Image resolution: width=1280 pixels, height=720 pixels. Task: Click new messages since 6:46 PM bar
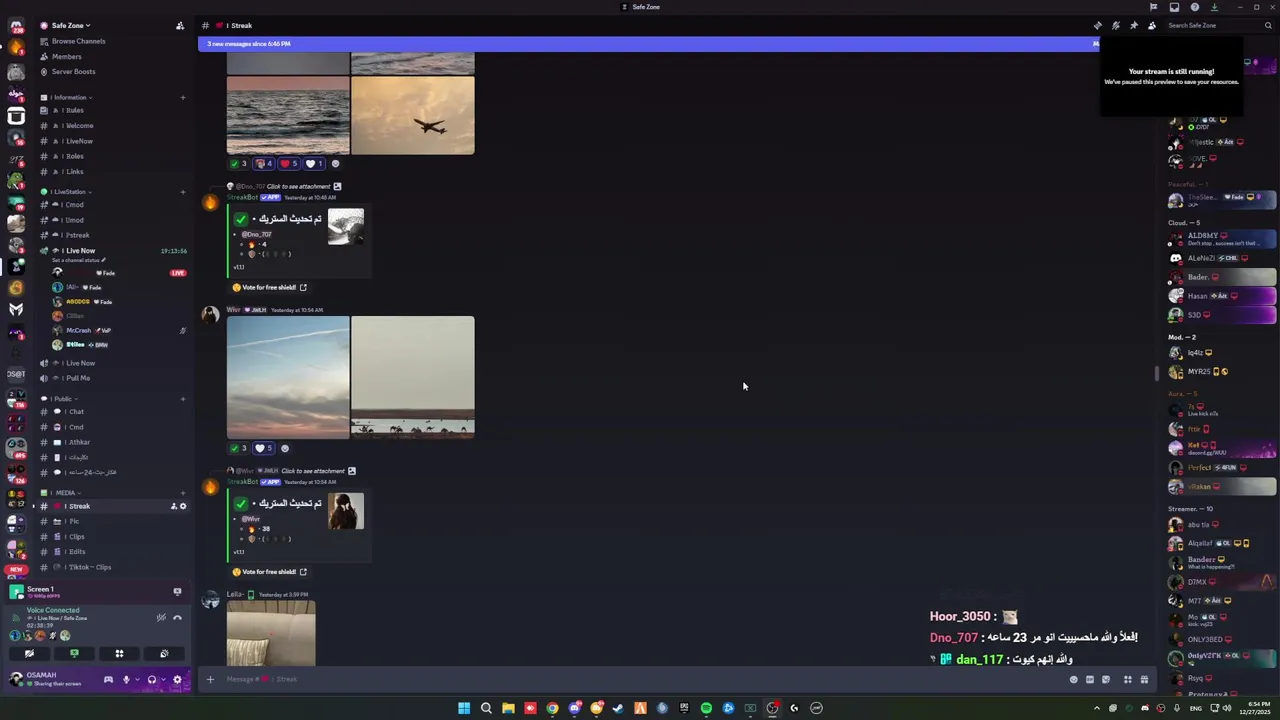pos(650,44)
